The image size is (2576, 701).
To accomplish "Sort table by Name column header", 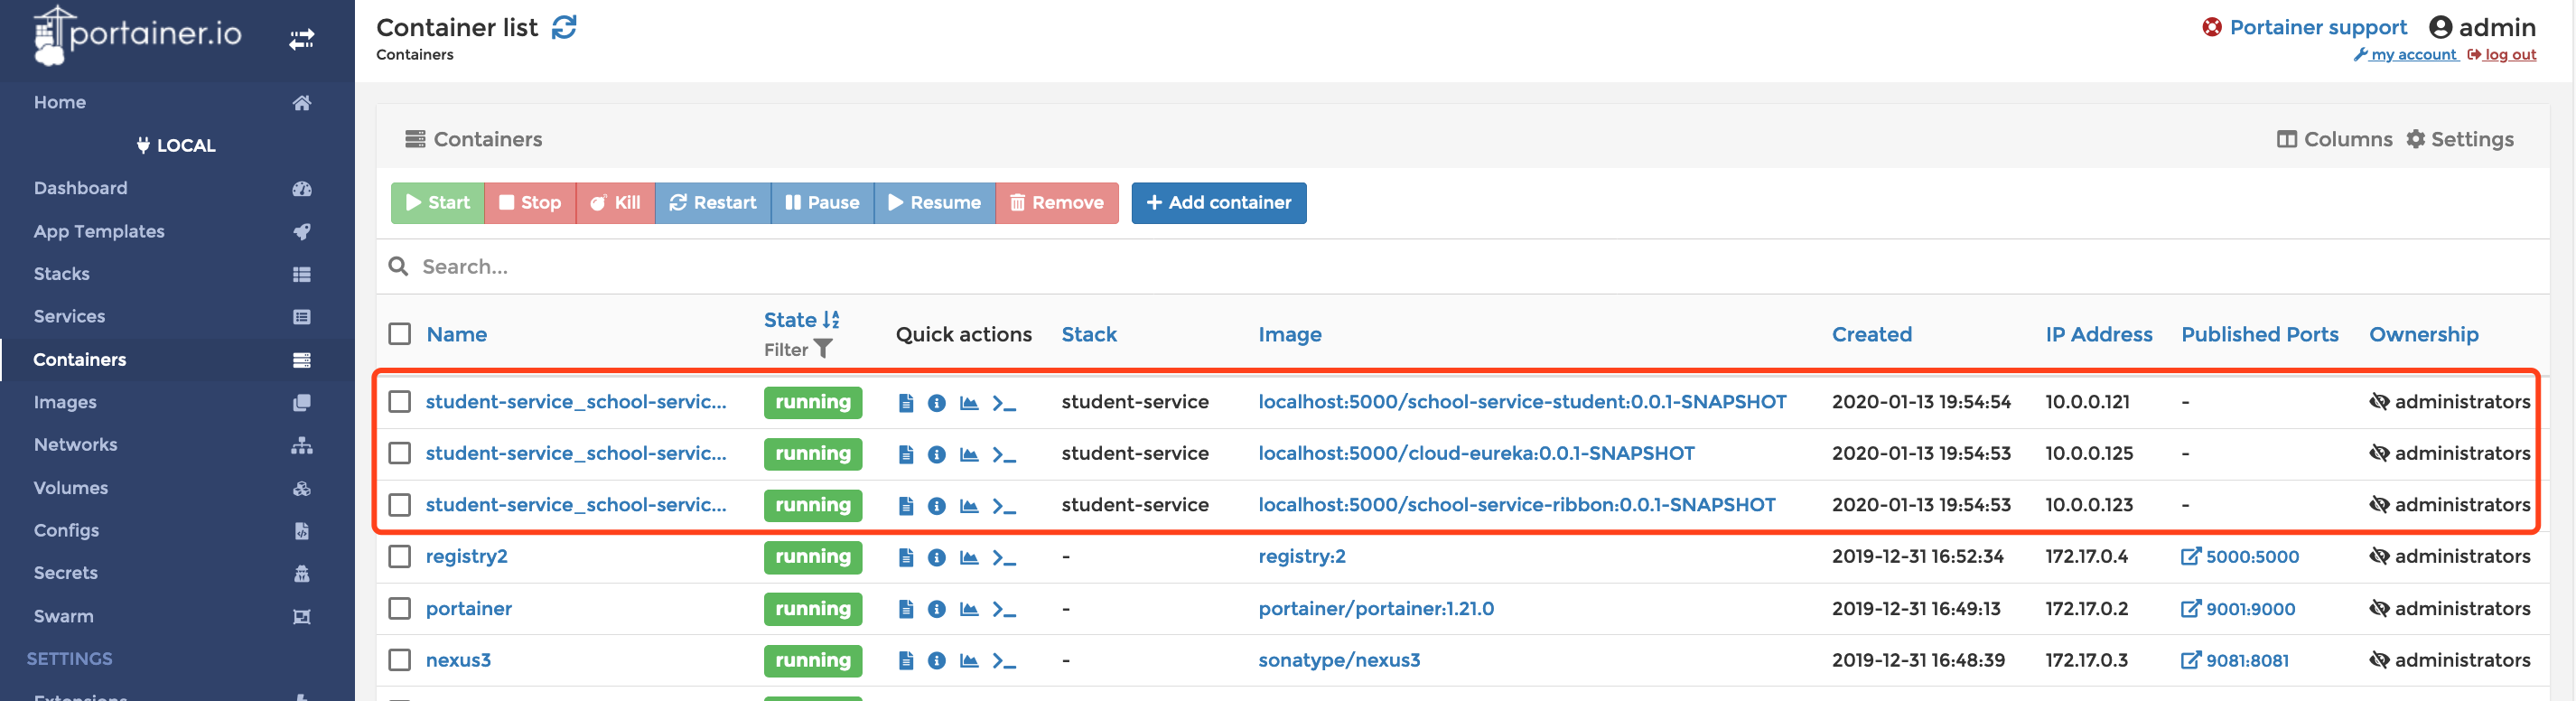I will (x=457, y=334).
